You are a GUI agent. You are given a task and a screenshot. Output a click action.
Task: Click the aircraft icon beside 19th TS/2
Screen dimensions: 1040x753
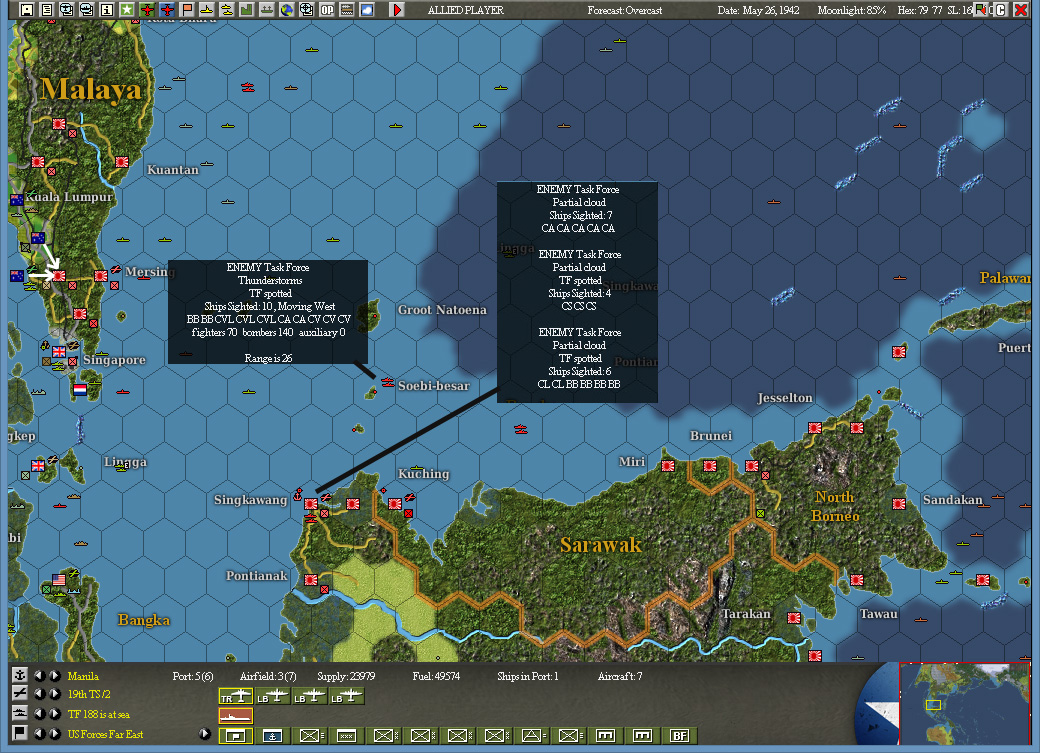point(20,694)
